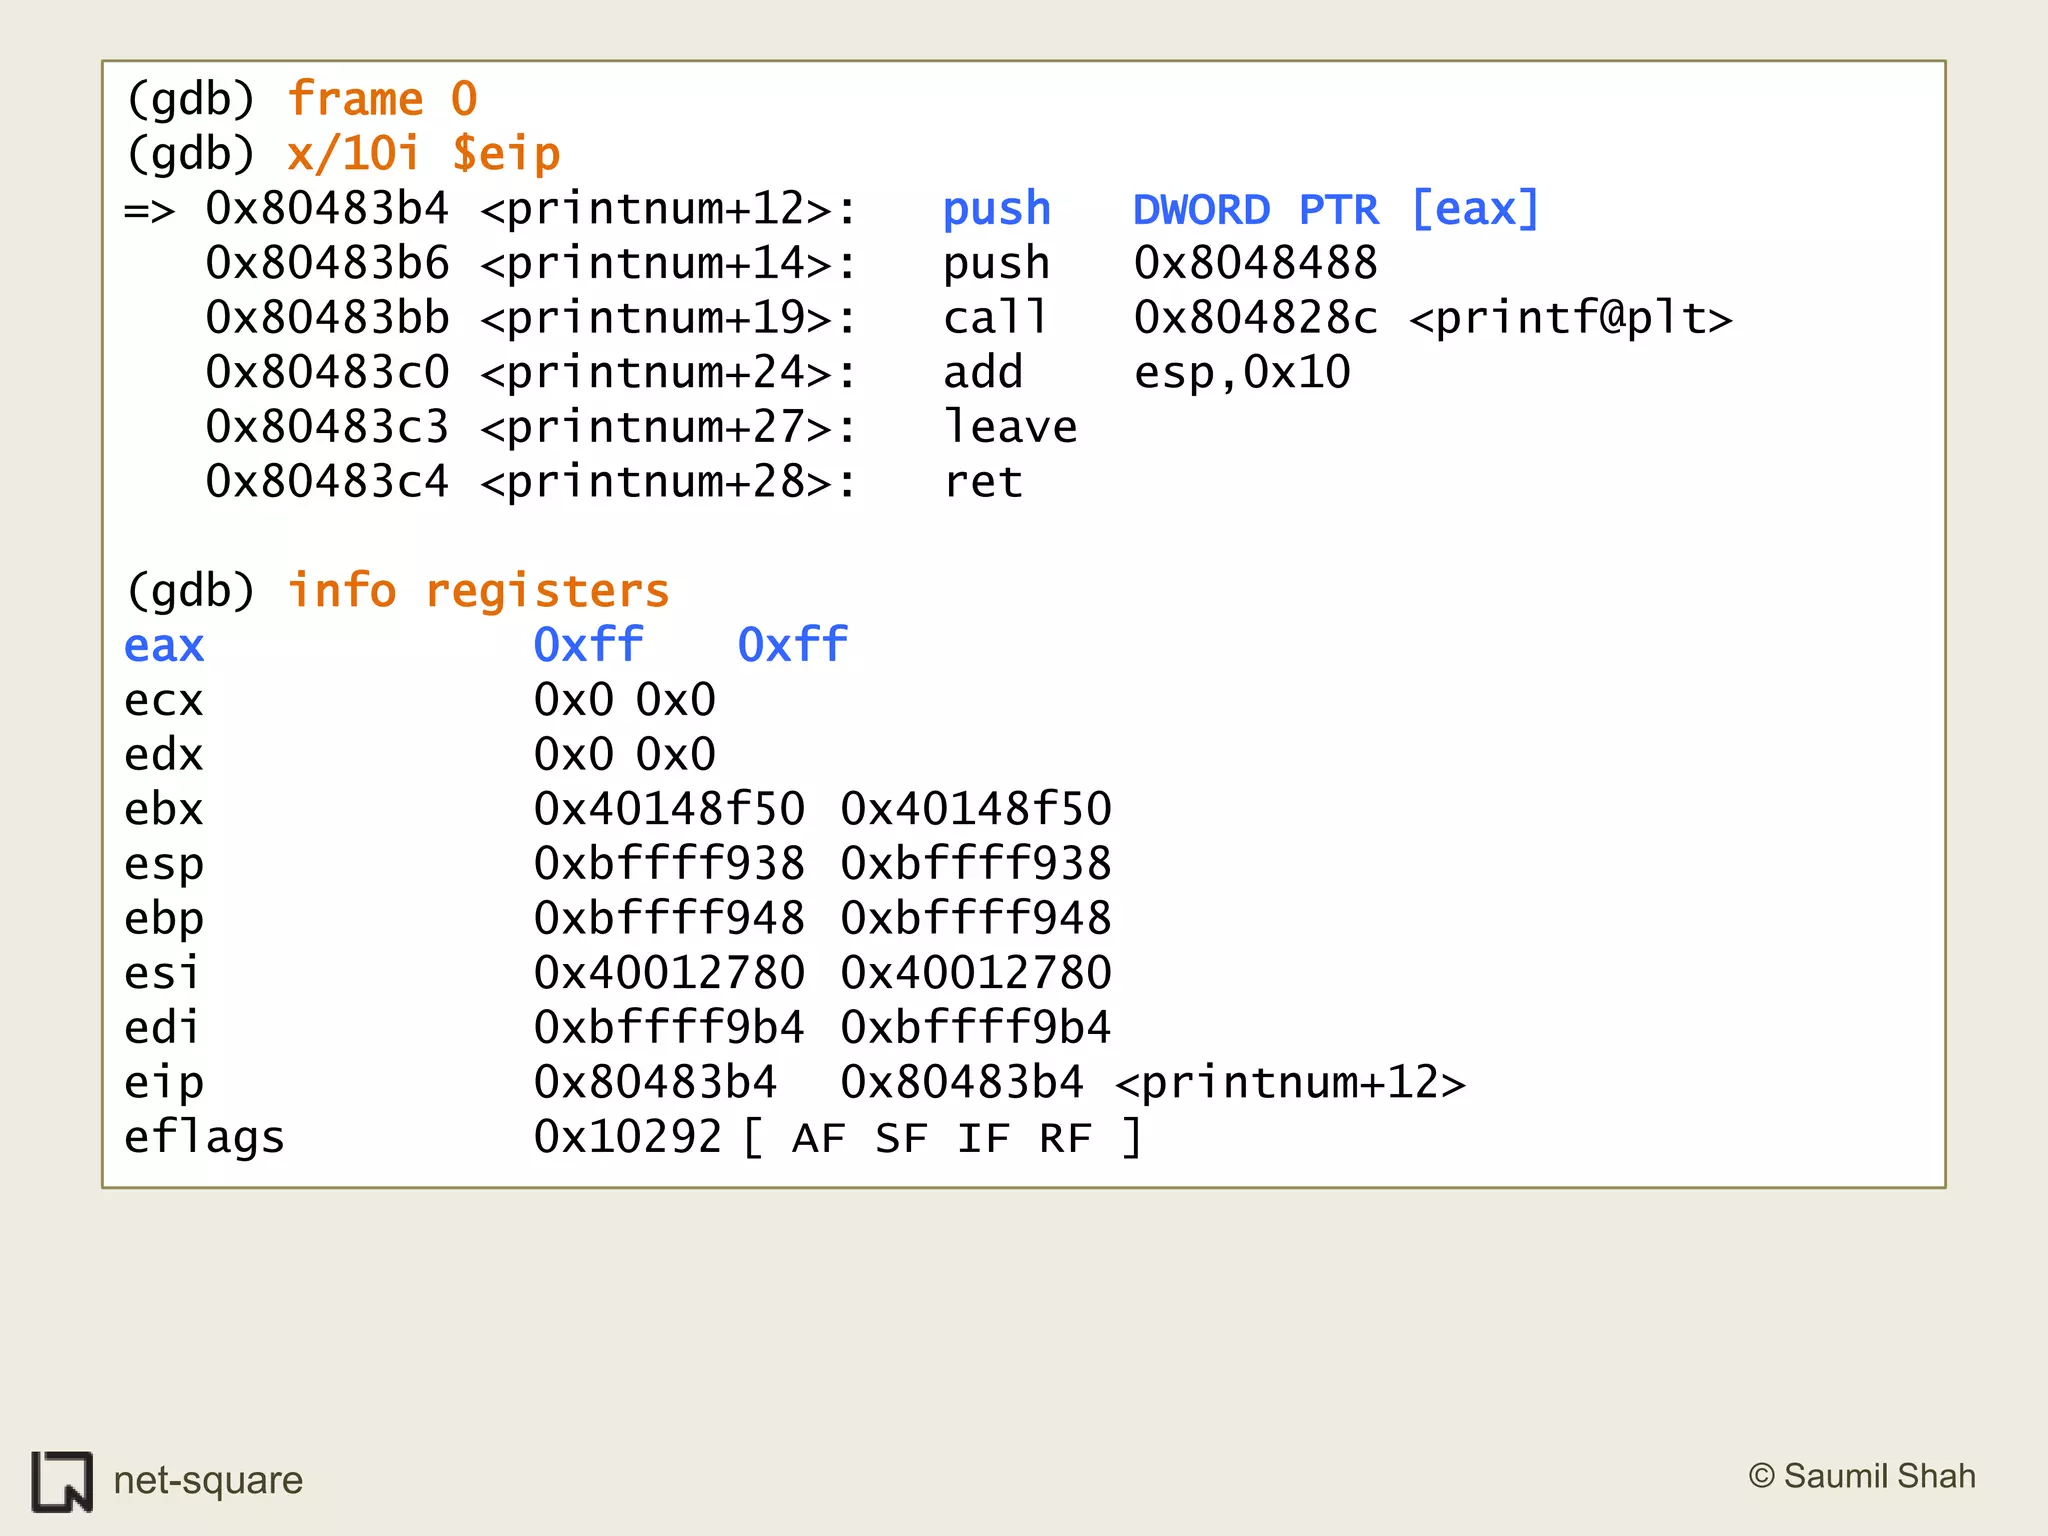
Task: Click the 'ecx' register name
Action: (164, 701)
